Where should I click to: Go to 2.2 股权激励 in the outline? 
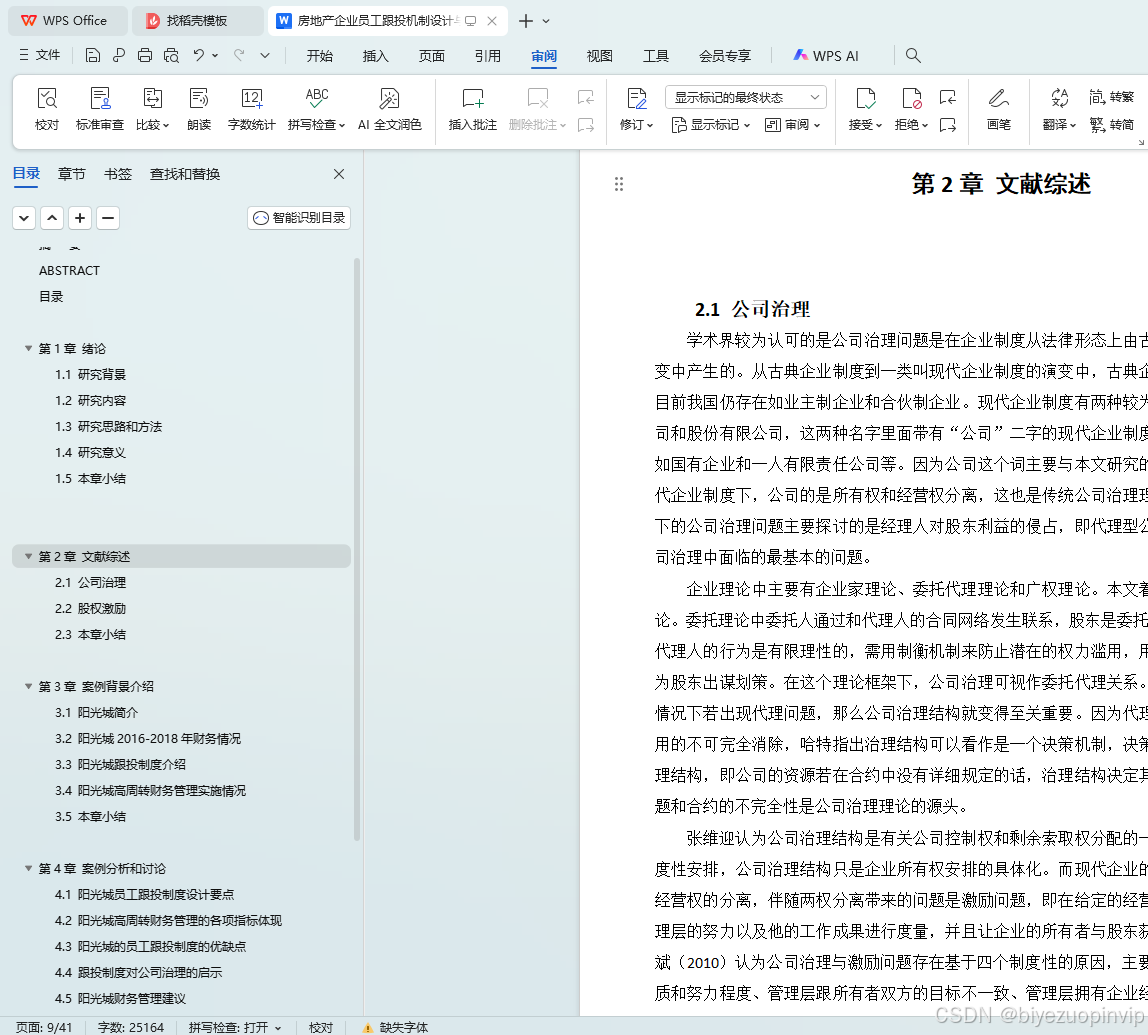tap(91, 608)
